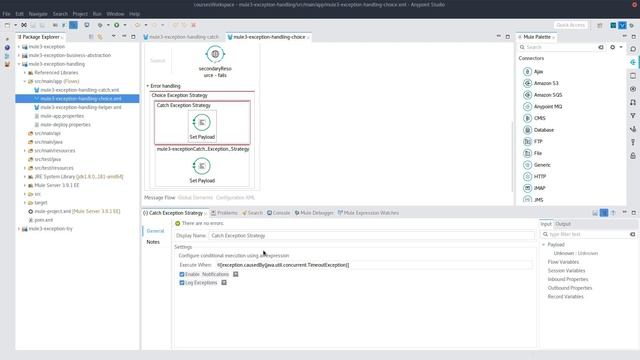640x360 pixels.
Task: Open Package Explorer view menu dropdown
Action: click(113, 37)
